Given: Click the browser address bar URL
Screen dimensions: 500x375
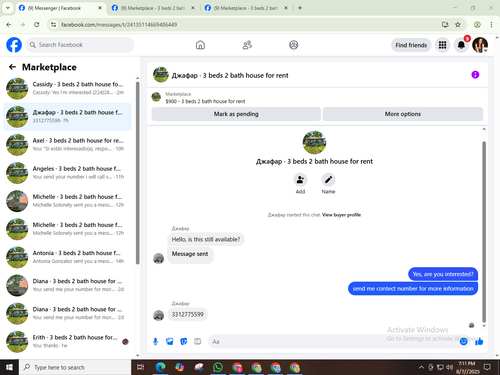Looking at the screenshot, I should pyautogui.click(x=119, y=24).
